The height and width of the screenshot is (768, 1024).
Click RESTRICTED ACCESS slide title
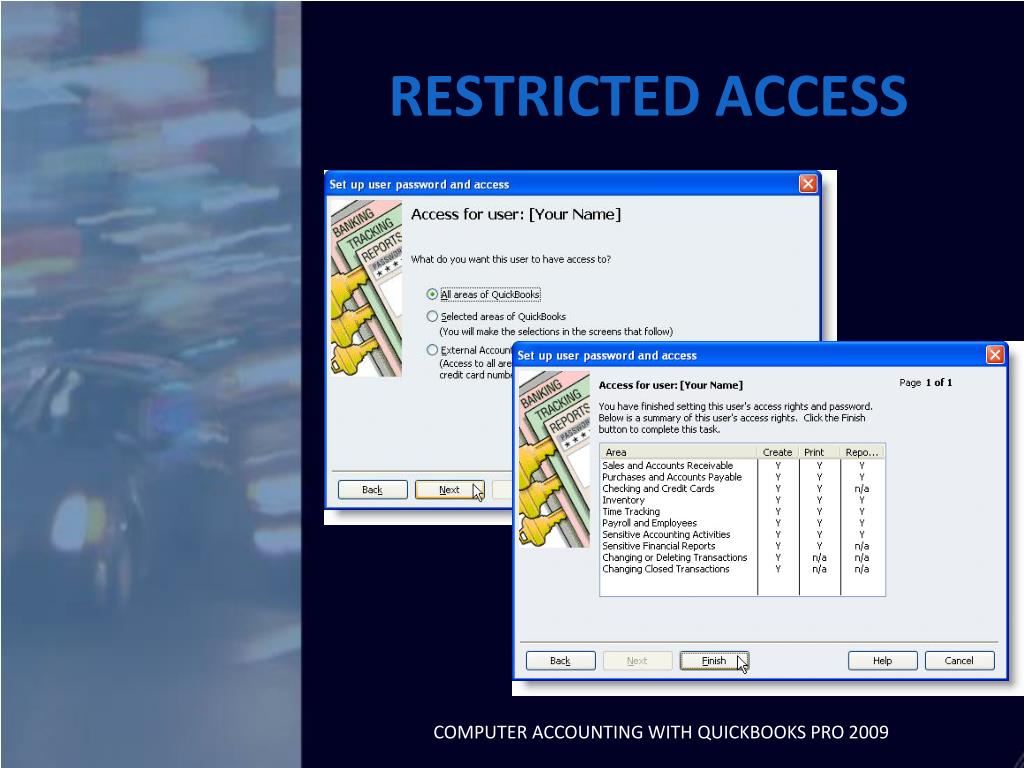pos(648,95)
